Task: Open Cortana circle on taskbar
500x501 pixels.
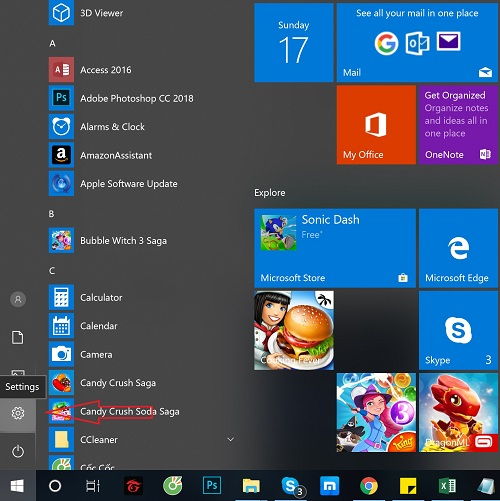Action: coord(55,486)
